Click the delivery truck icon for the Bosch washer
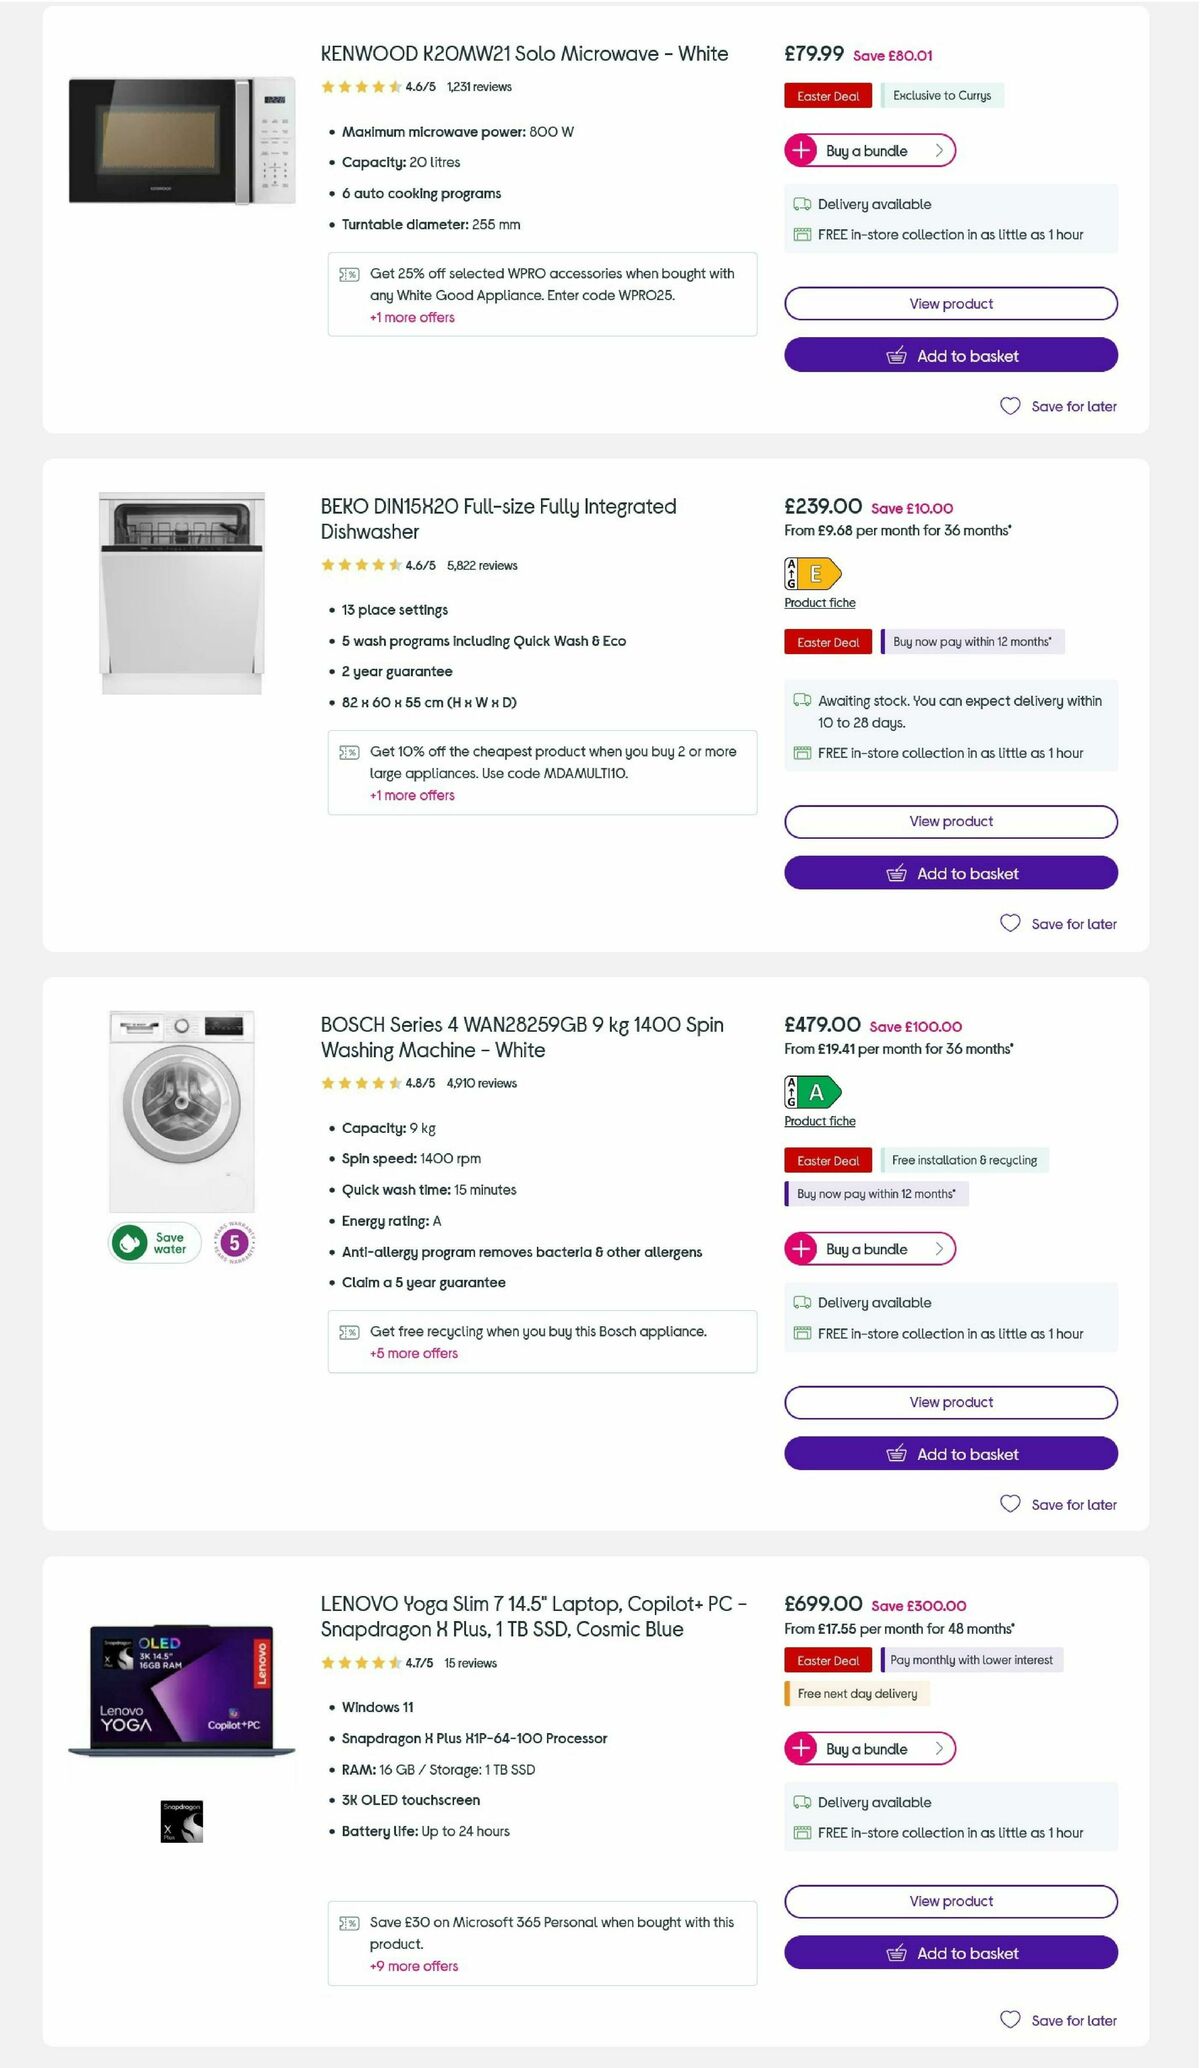Image resolution: width=1200 pixels, height=2068 pixels. 800,1303
